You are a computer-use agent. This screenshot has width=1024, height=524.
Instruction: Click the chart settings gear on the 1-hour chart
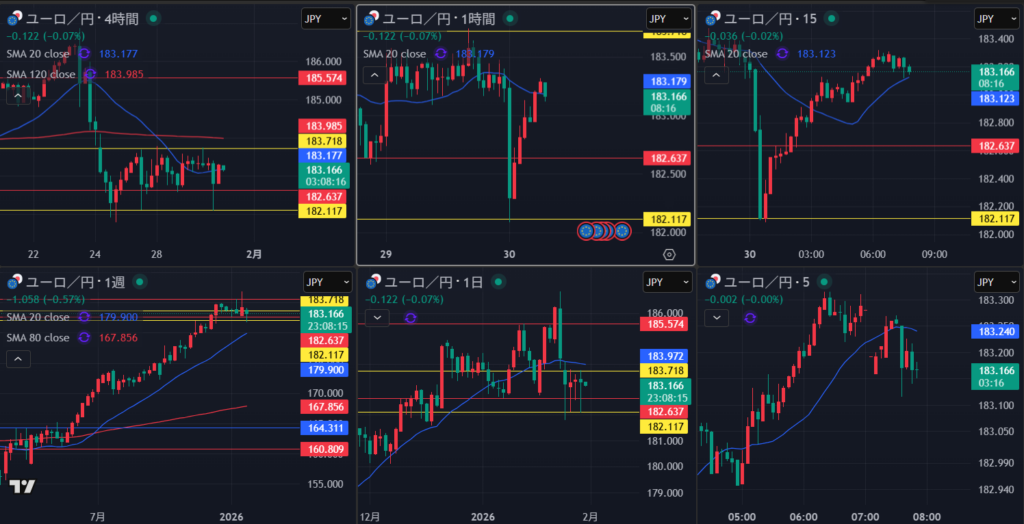[x=669, y=256]
